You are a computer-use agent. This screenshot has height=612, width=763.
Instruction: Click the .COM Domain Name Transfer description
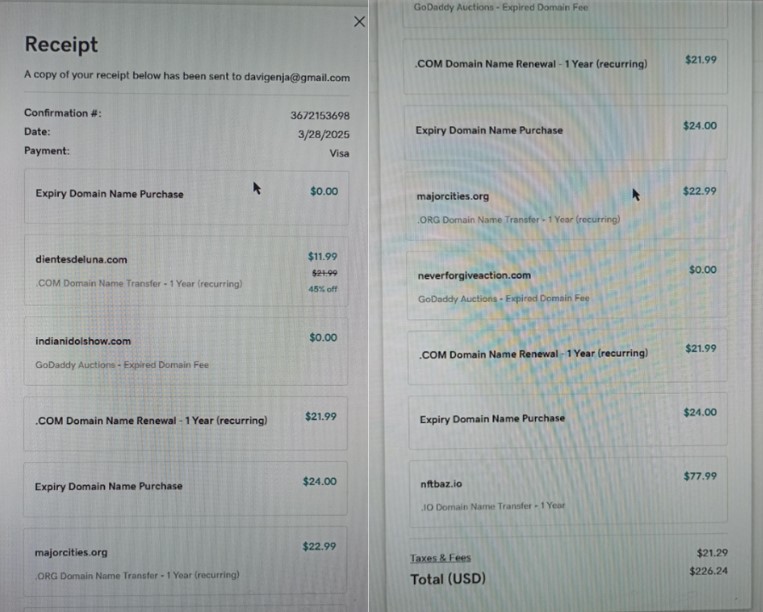click(138, 283)
